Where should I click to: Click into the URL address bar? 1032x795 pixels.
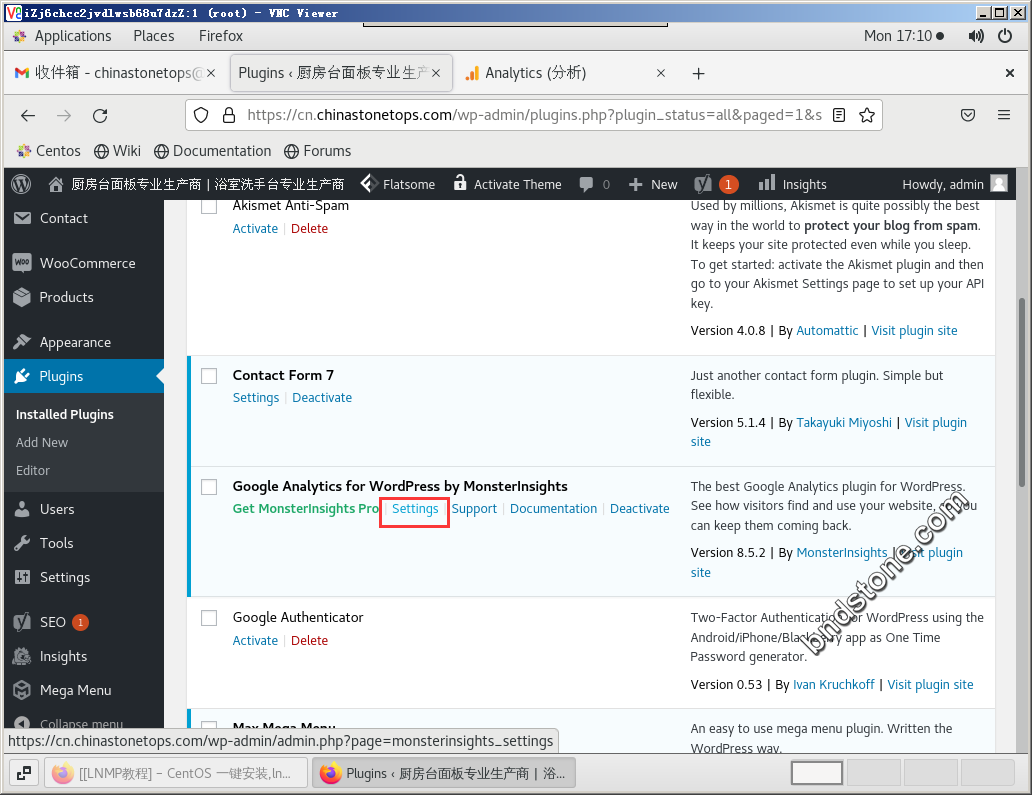(533, 115)
